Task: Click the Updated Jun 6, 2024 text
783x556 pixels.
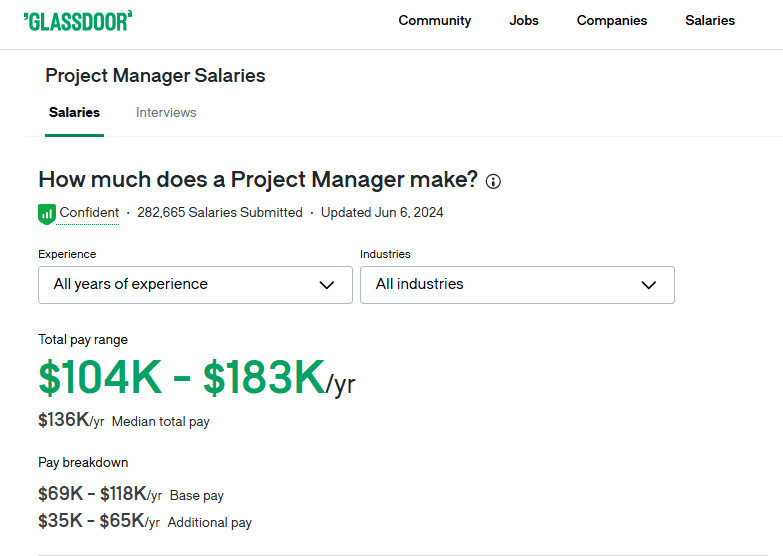Action: coord(382,212)
